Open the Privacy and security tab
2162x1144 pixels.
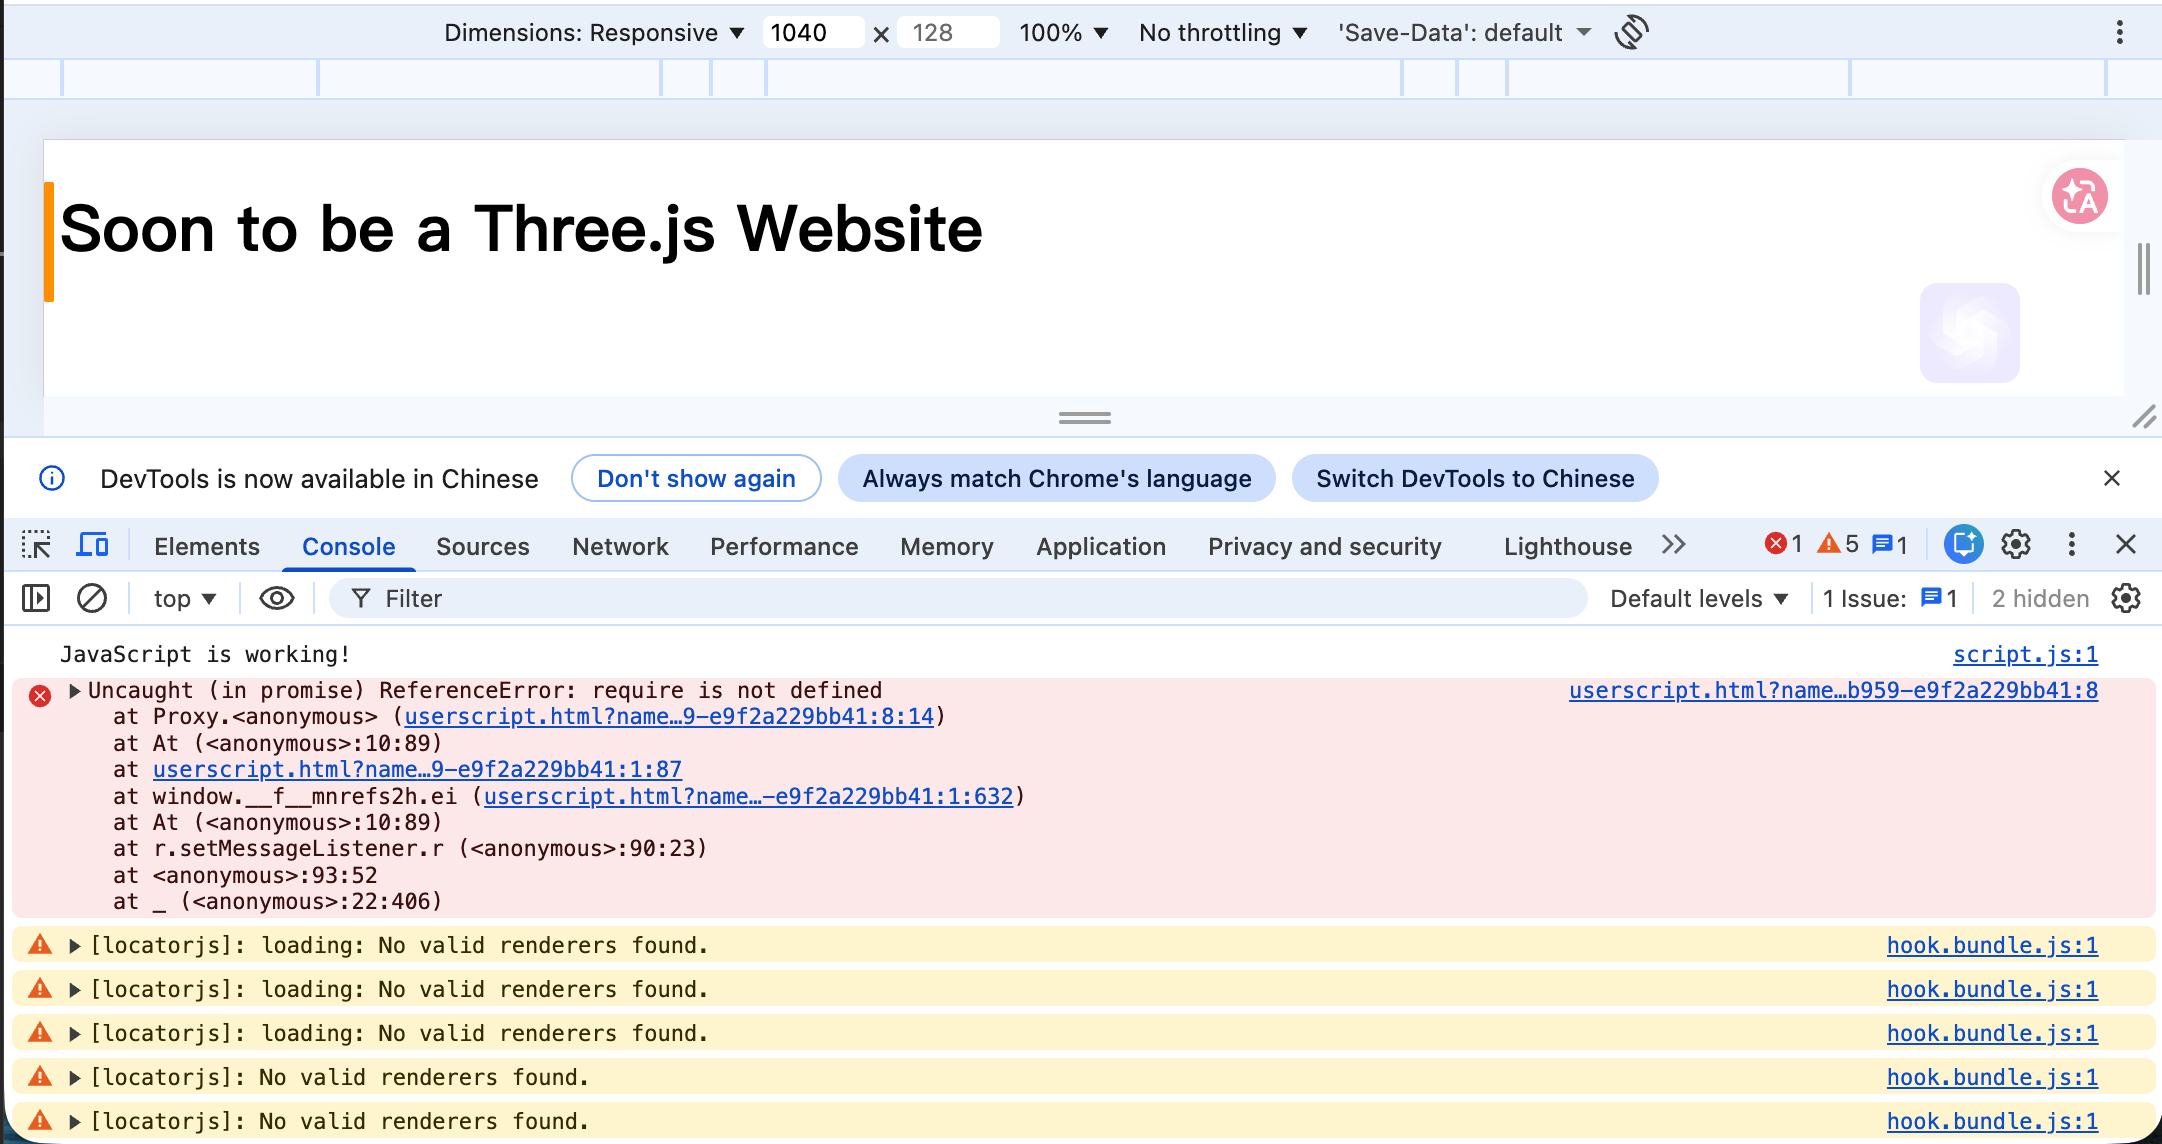(1325, 546)
